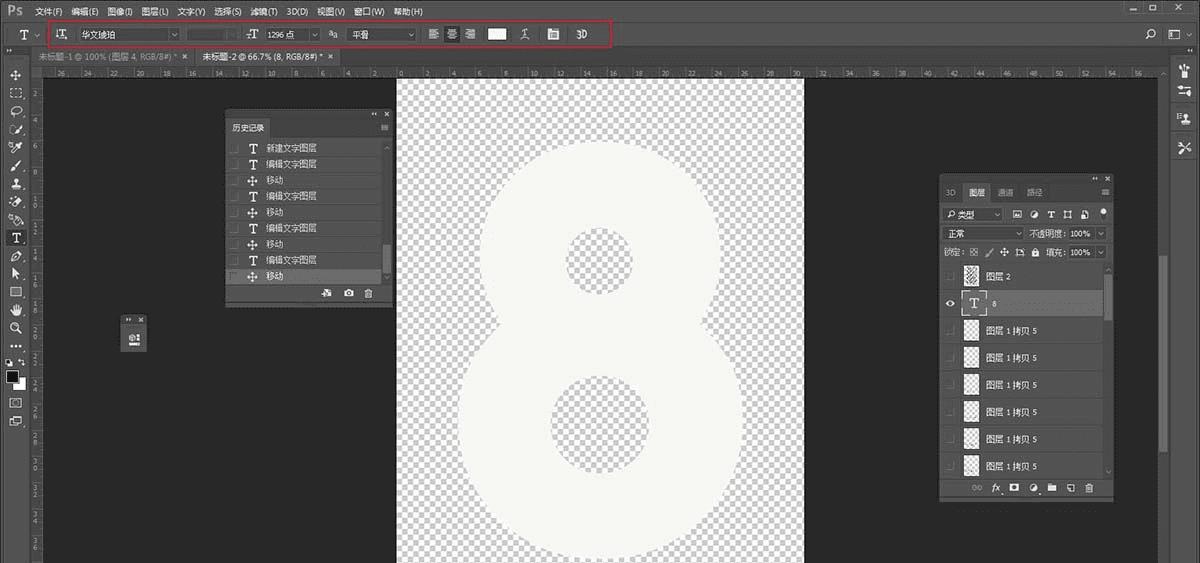The image size is (1200, 563).
Task: Click camera icon to create new snapshot
Action: (x=348, y=293)
